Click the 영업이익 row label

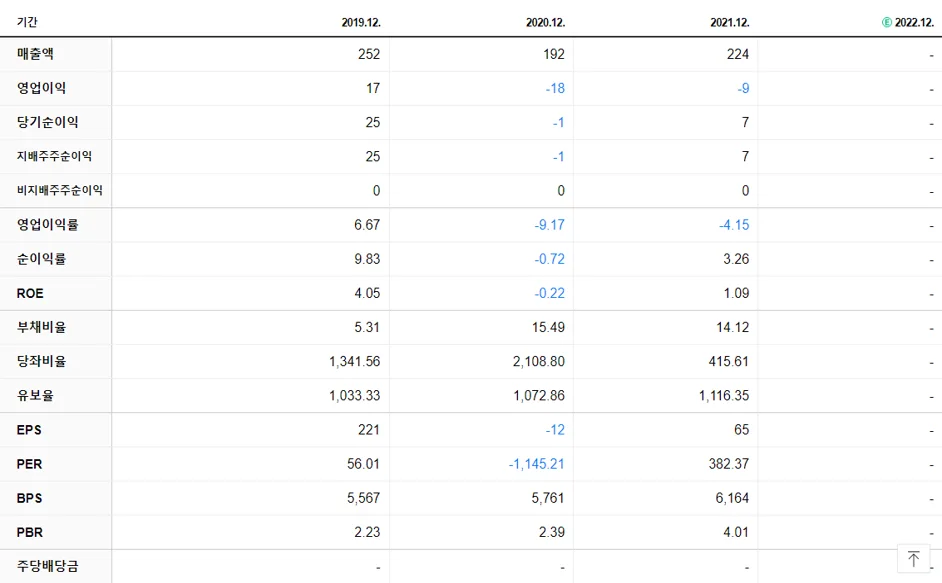41,88
